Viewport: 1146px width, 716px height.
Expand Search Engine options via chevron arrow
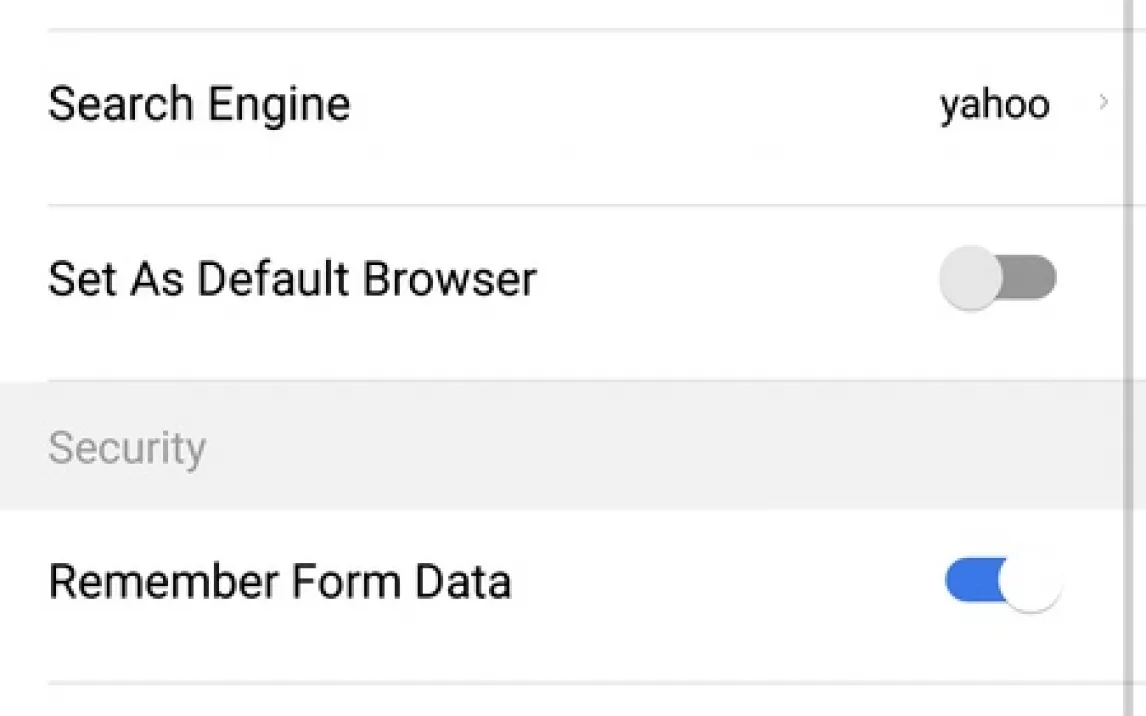(1103, 102)
